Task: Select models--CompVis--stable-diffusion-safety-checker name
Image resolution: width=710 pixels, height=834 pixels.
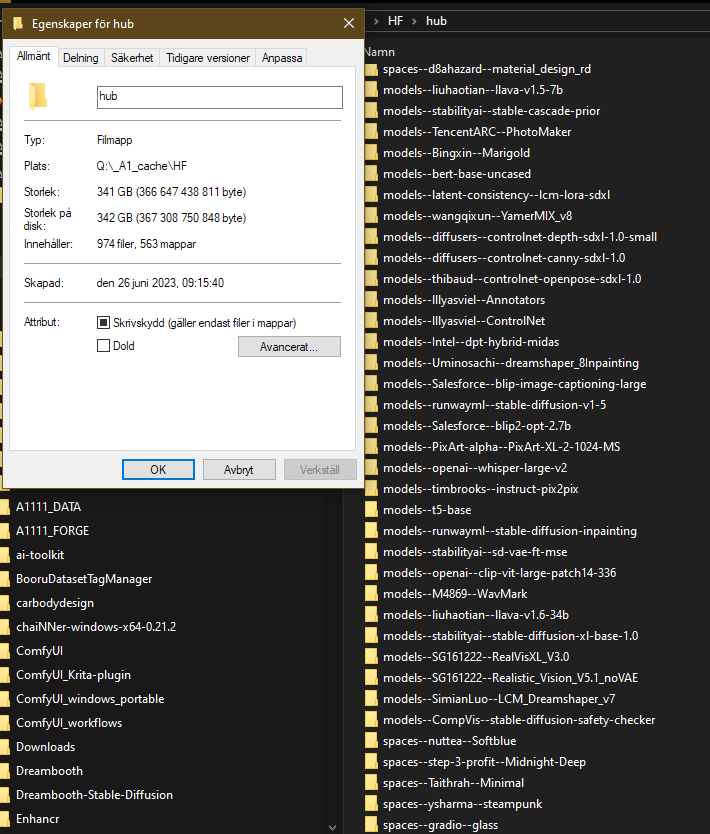Action: (519, 720)
